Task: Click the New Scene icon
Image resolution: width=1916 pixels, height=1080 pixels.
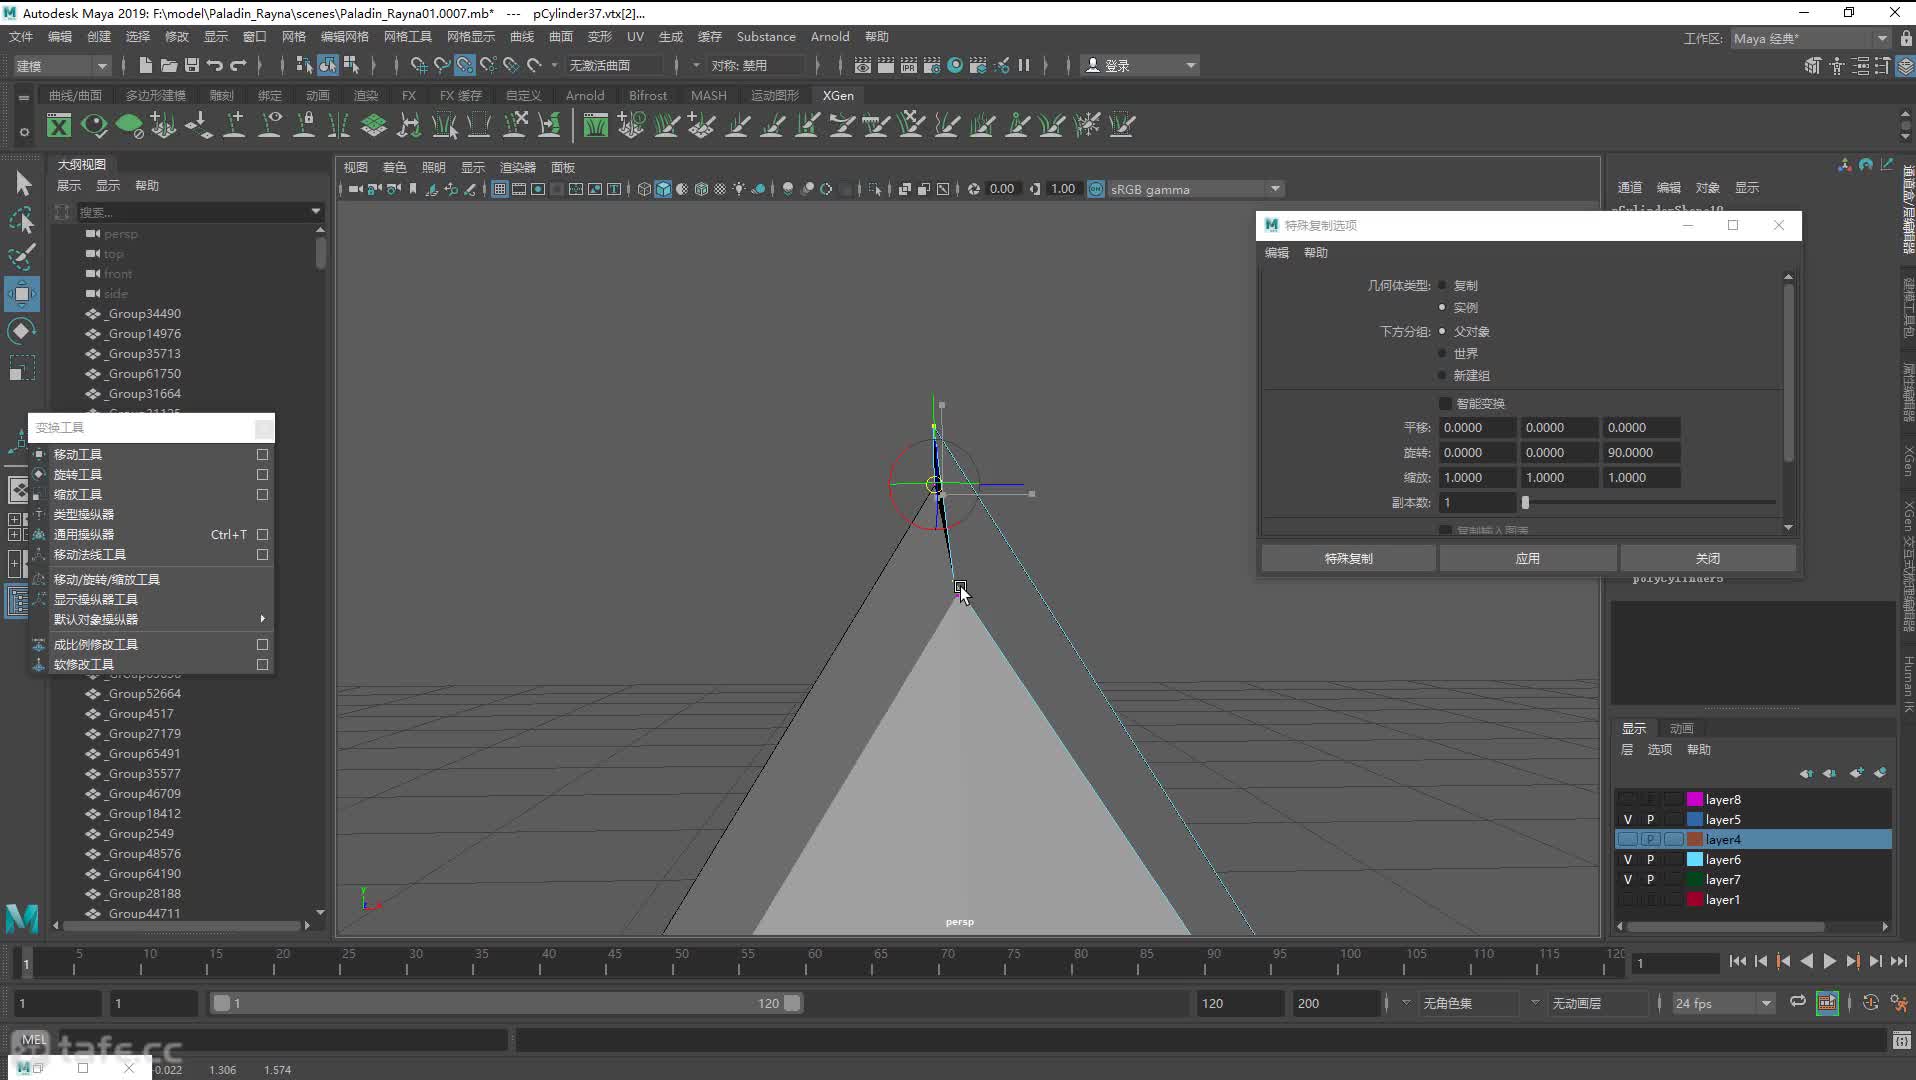Action: 146,65
